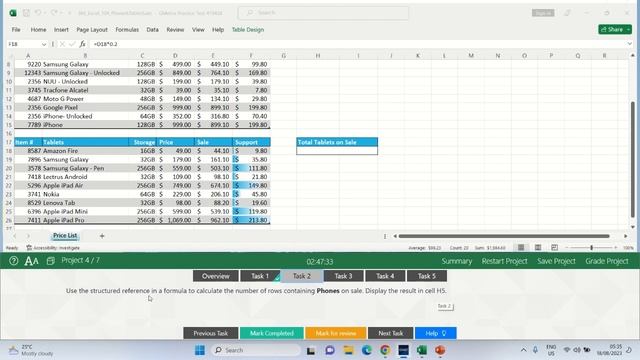Viewport: 640px width, 360px height.
Task: Open the File menu
Action: pos(16,29)
